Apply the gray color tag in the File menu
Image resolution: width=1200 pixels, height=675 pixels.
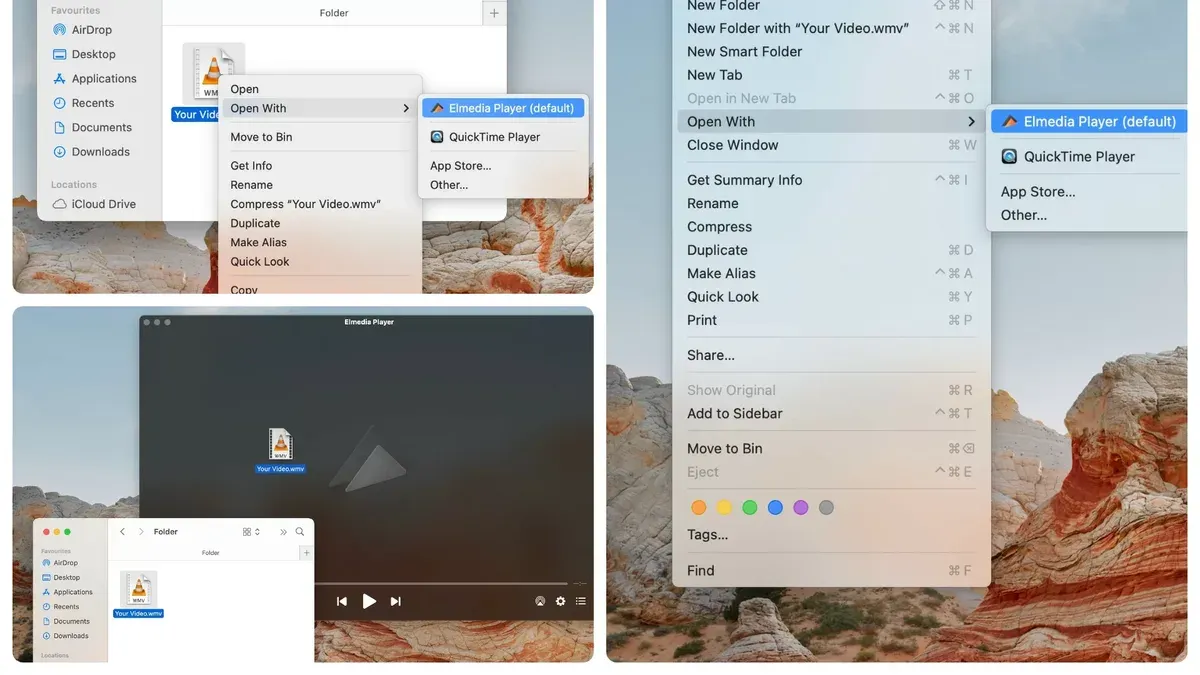(x=826, y=508)
